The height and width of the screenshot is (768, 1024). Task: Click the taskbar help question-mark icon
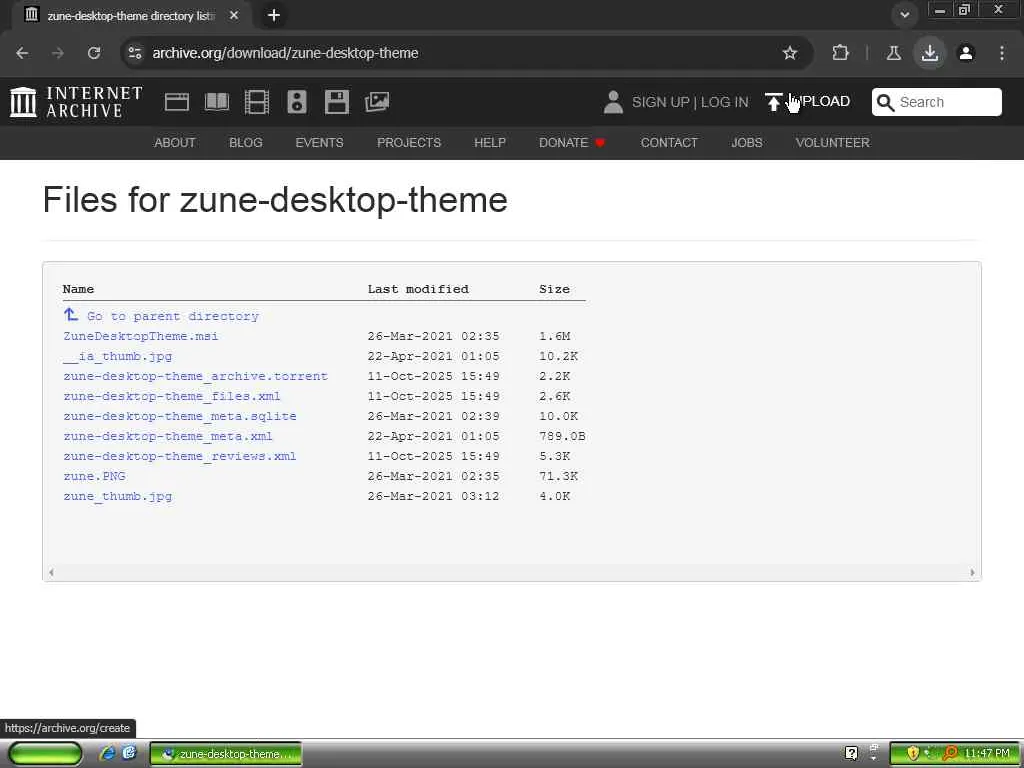coord(852,754)
